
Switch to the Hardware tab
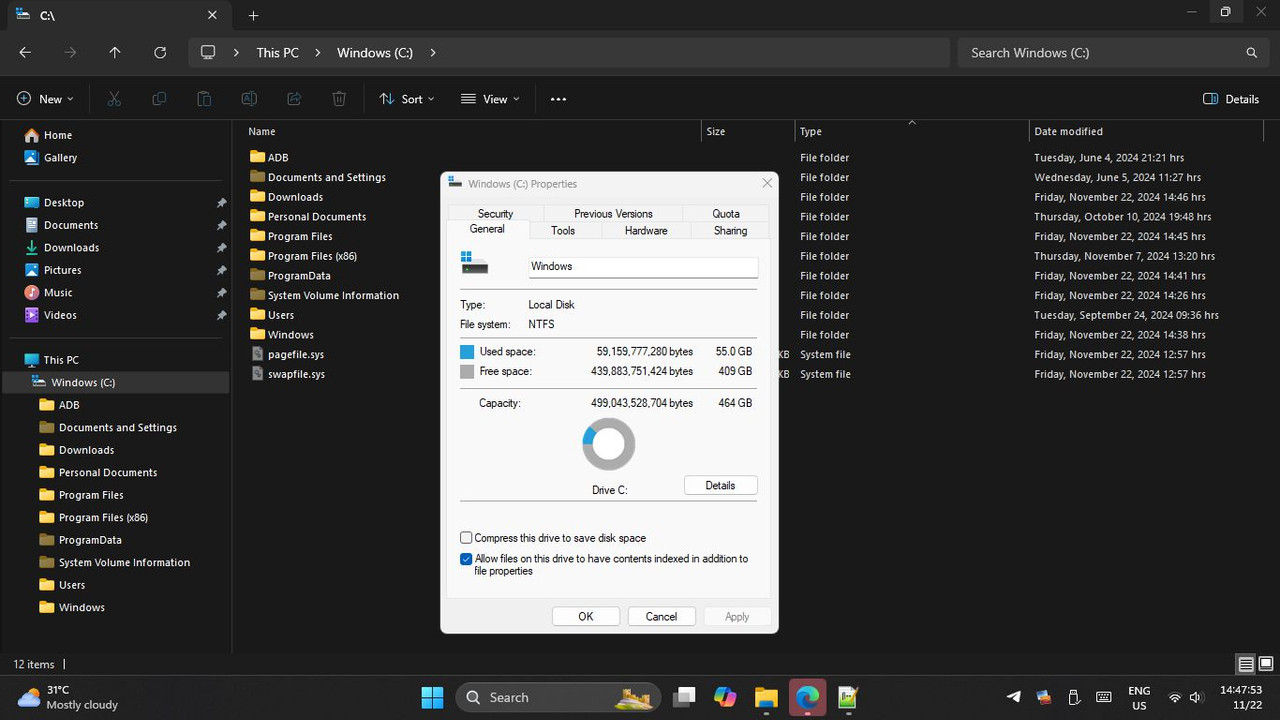[x=645, y=230]
